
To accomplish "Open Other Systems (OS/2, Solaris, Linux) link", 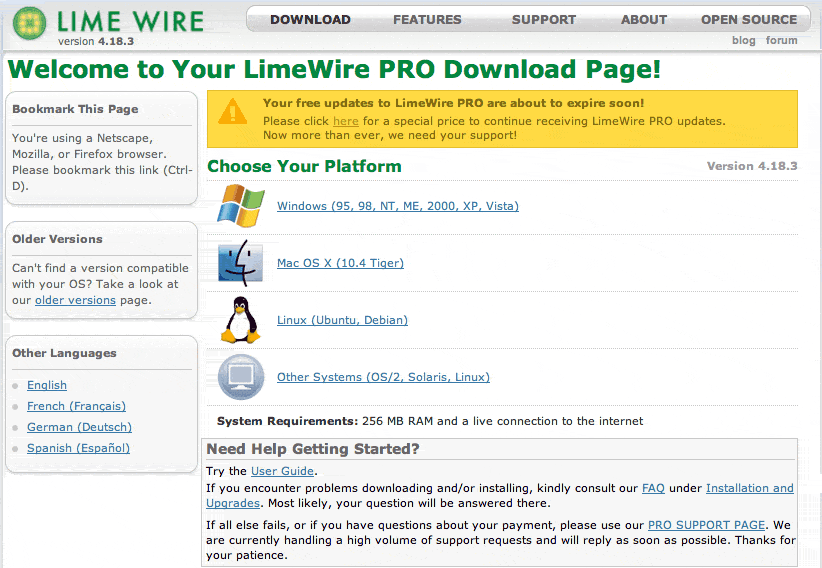I will (383, 377).
